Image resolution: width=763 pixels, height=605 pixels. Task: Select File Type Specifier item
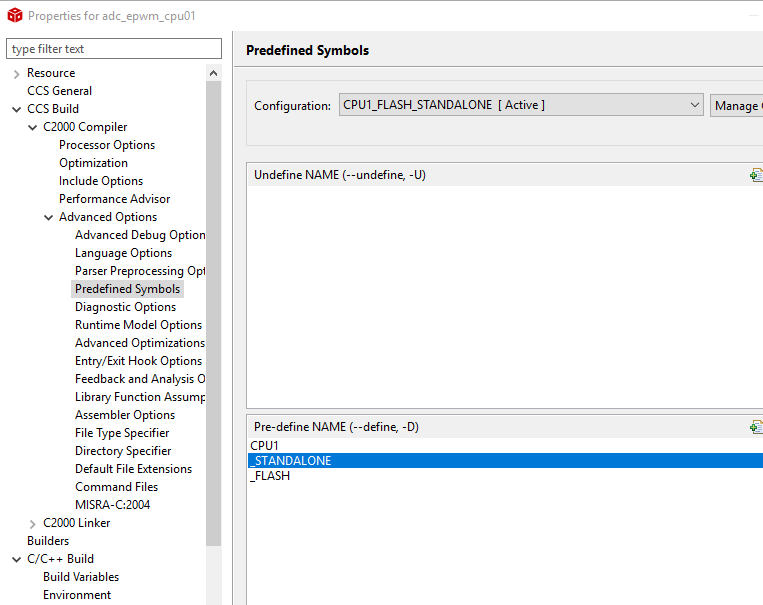(122, 433)
